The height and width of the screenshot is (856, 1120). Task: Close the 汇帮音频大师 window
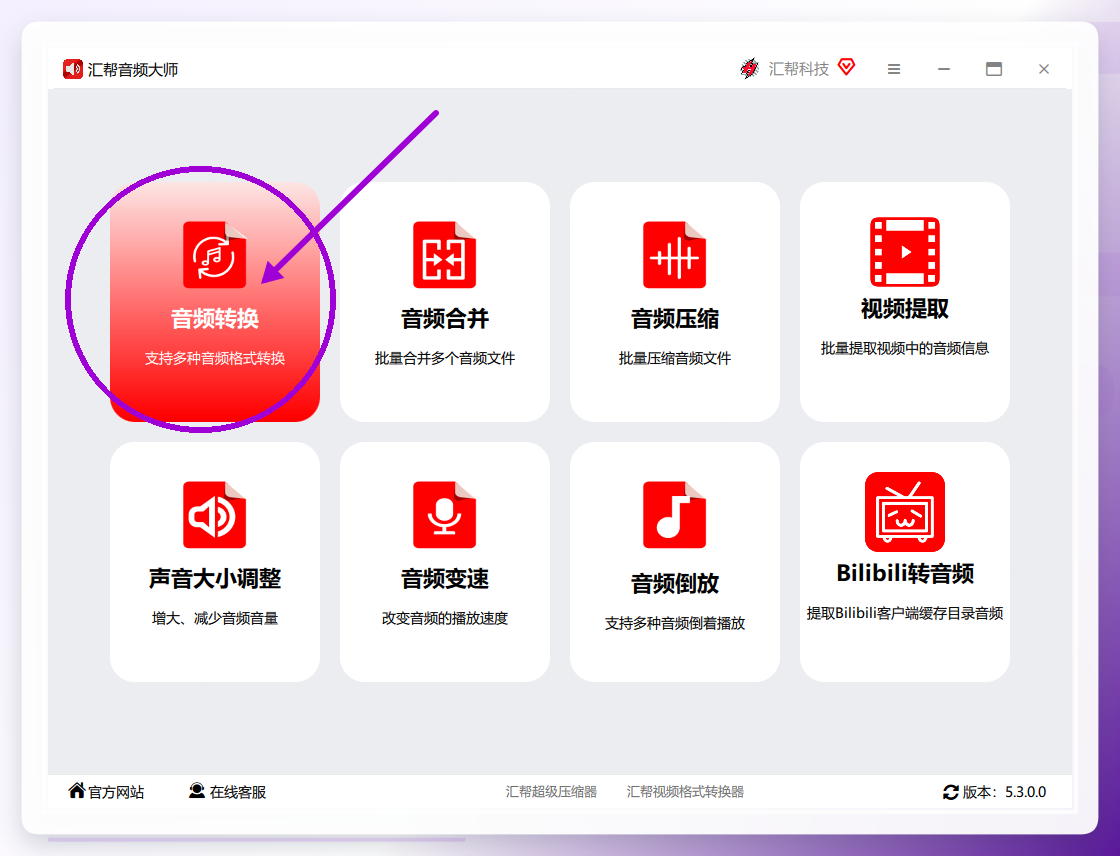click(x=1044, y=69)
